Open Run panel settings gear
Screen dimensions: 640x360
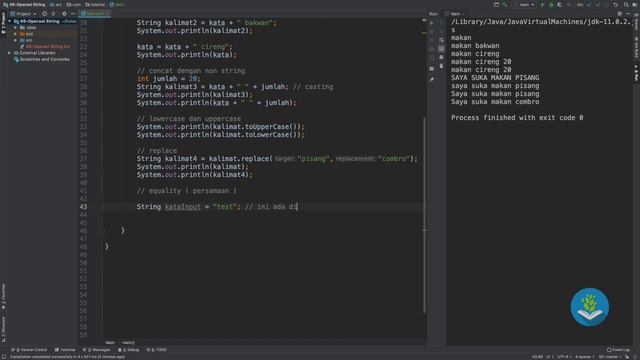tap(620, 13)
